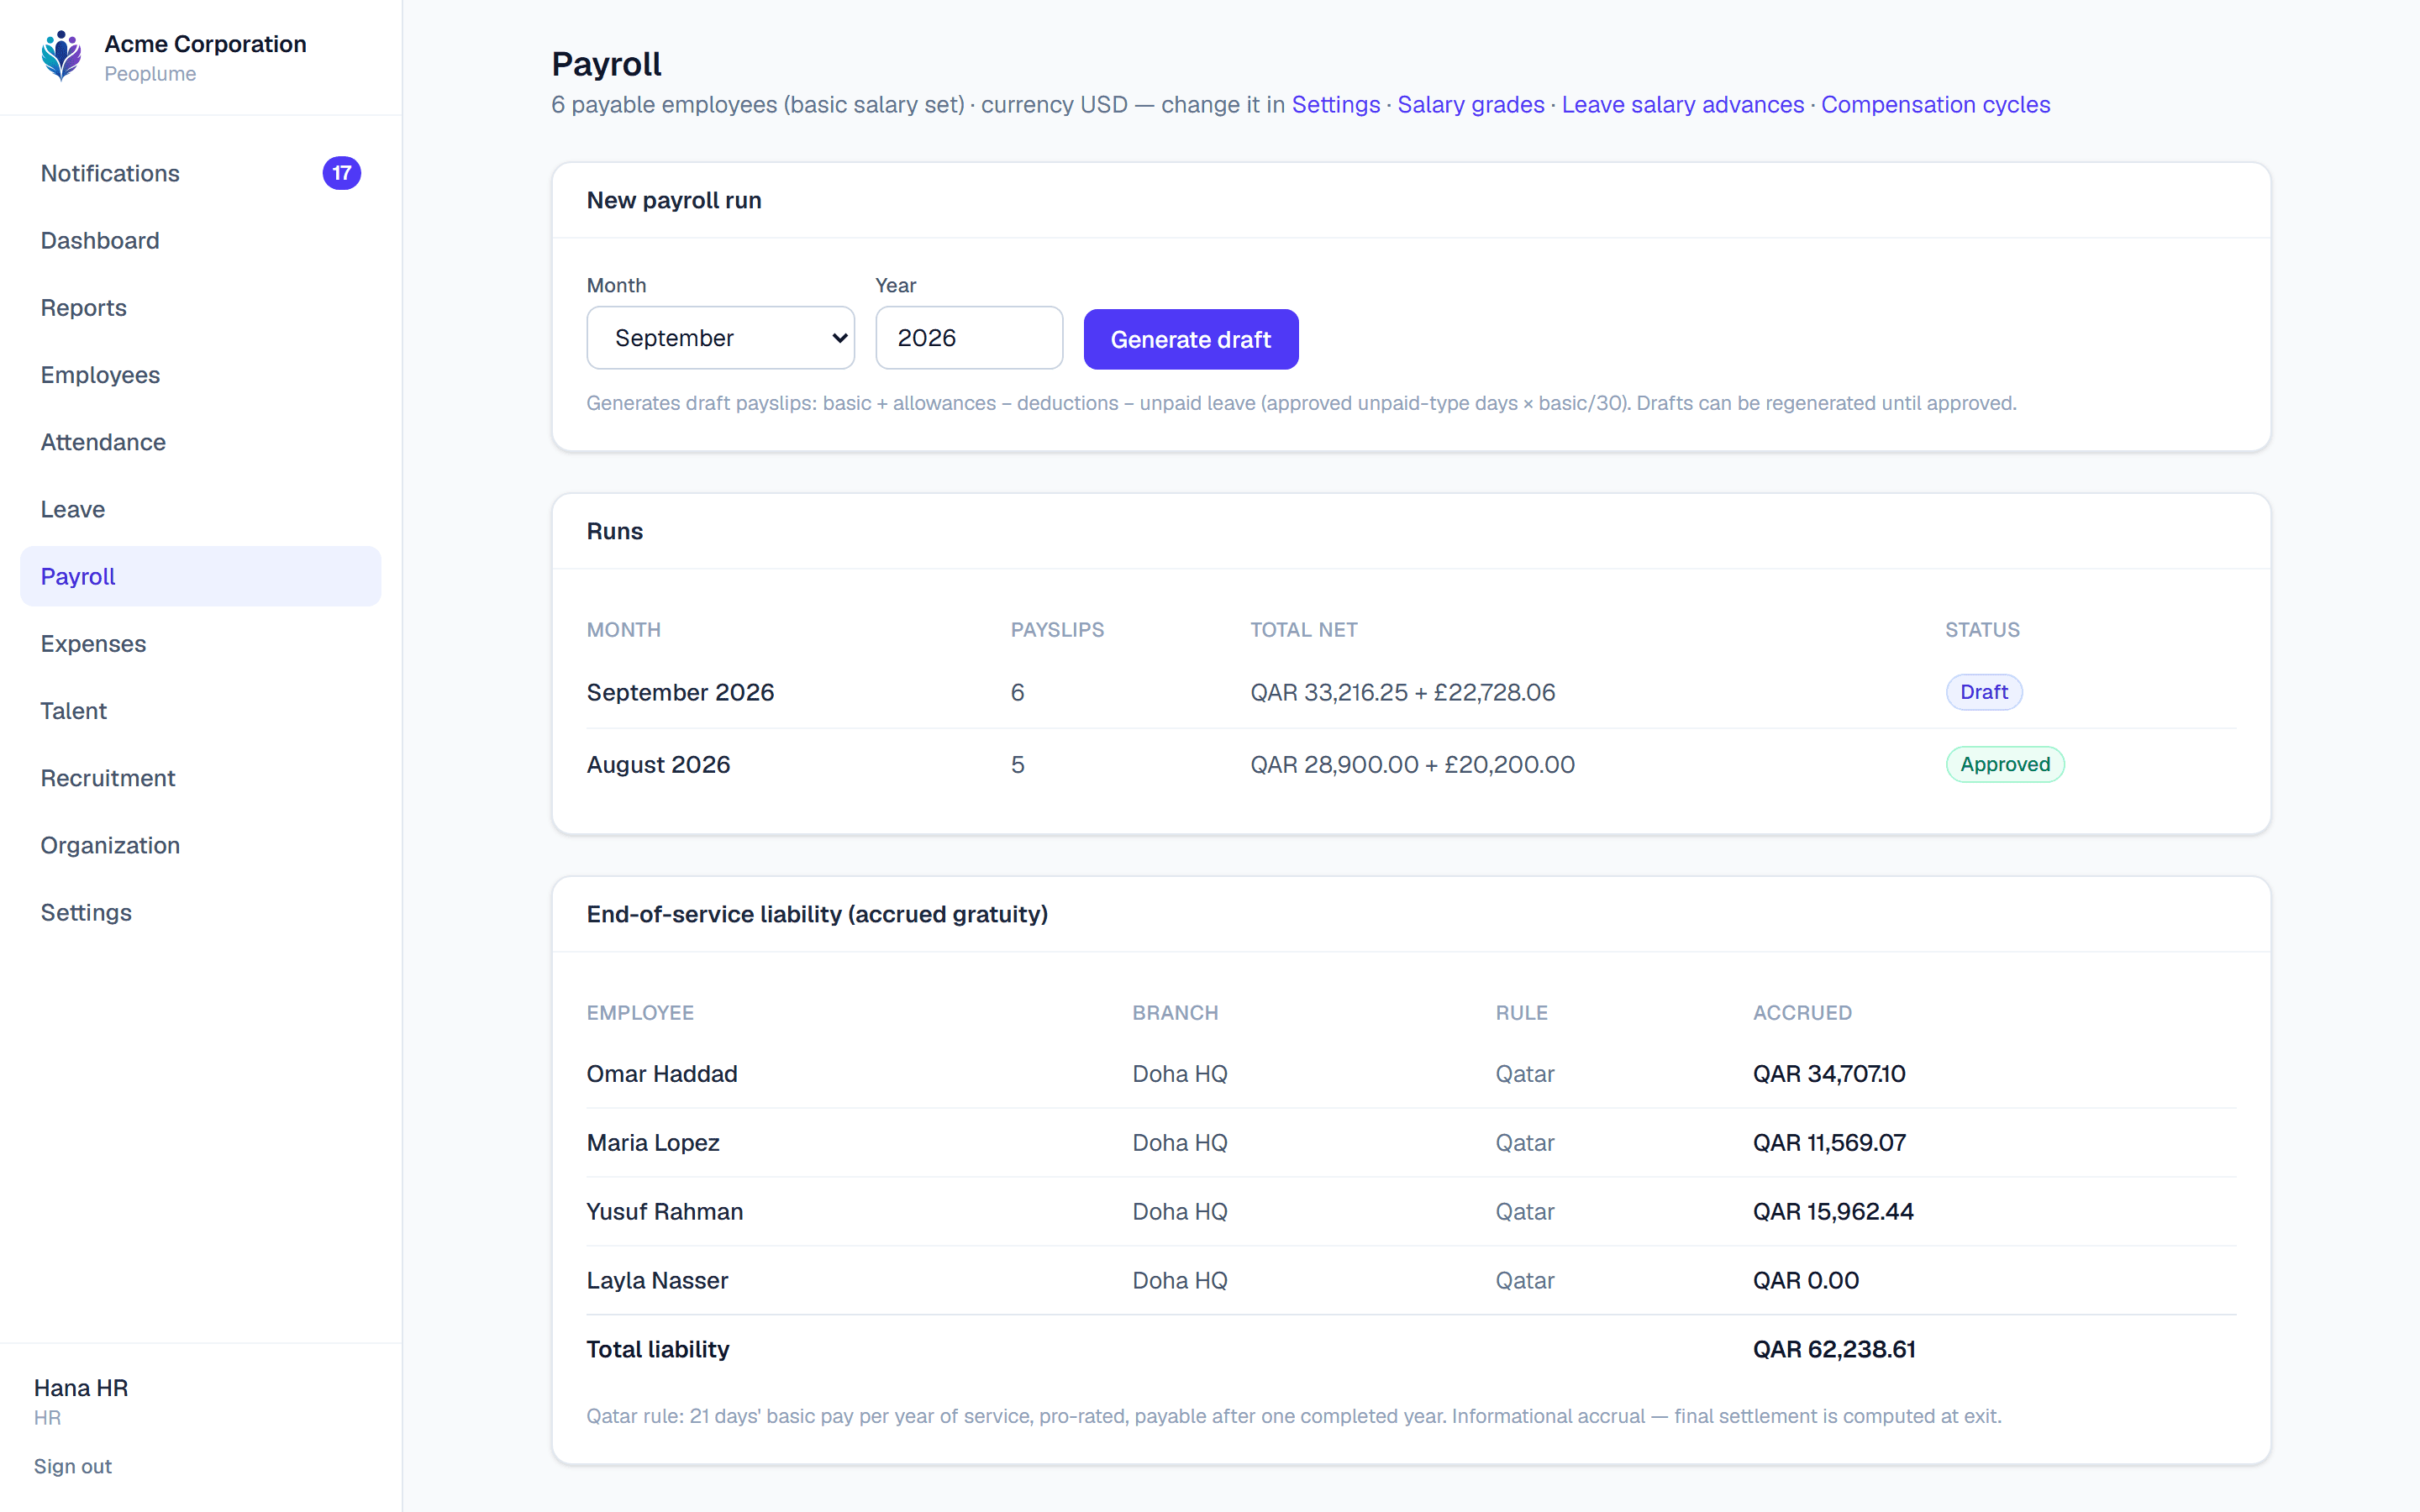Viewport: 2420px width, 1512px height.
Task: Click Generate draft button
Action: click(x=1190, y=339)
